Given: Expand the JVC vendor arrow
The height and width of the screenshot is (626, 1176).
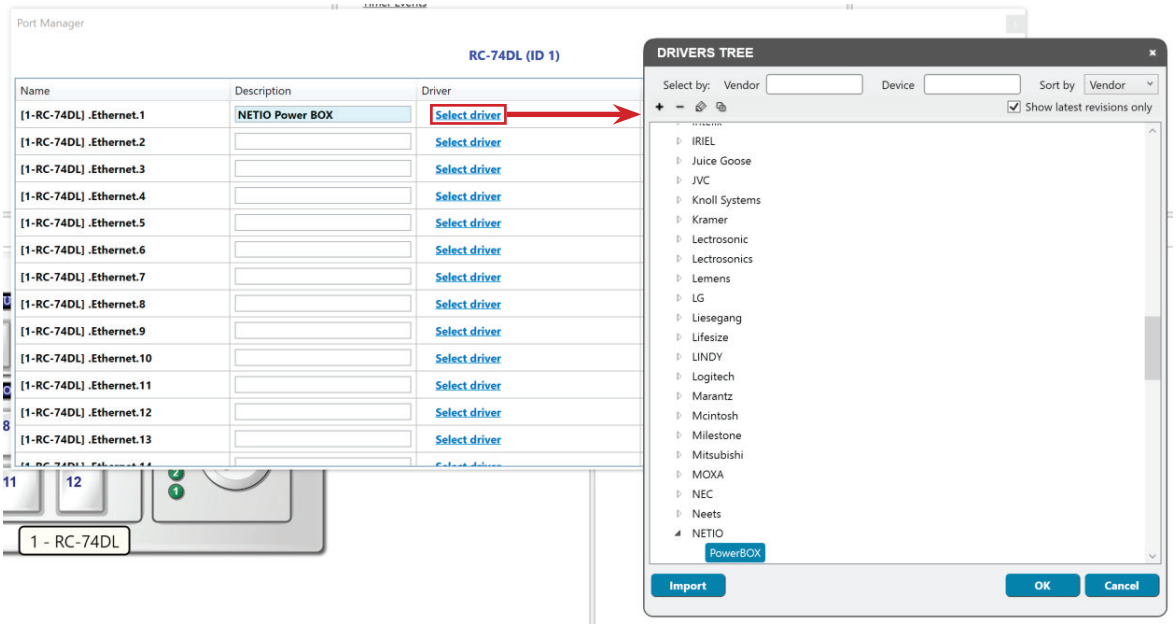Looking at the screenshot, I should pyautogui.click(x=678, y=180).
